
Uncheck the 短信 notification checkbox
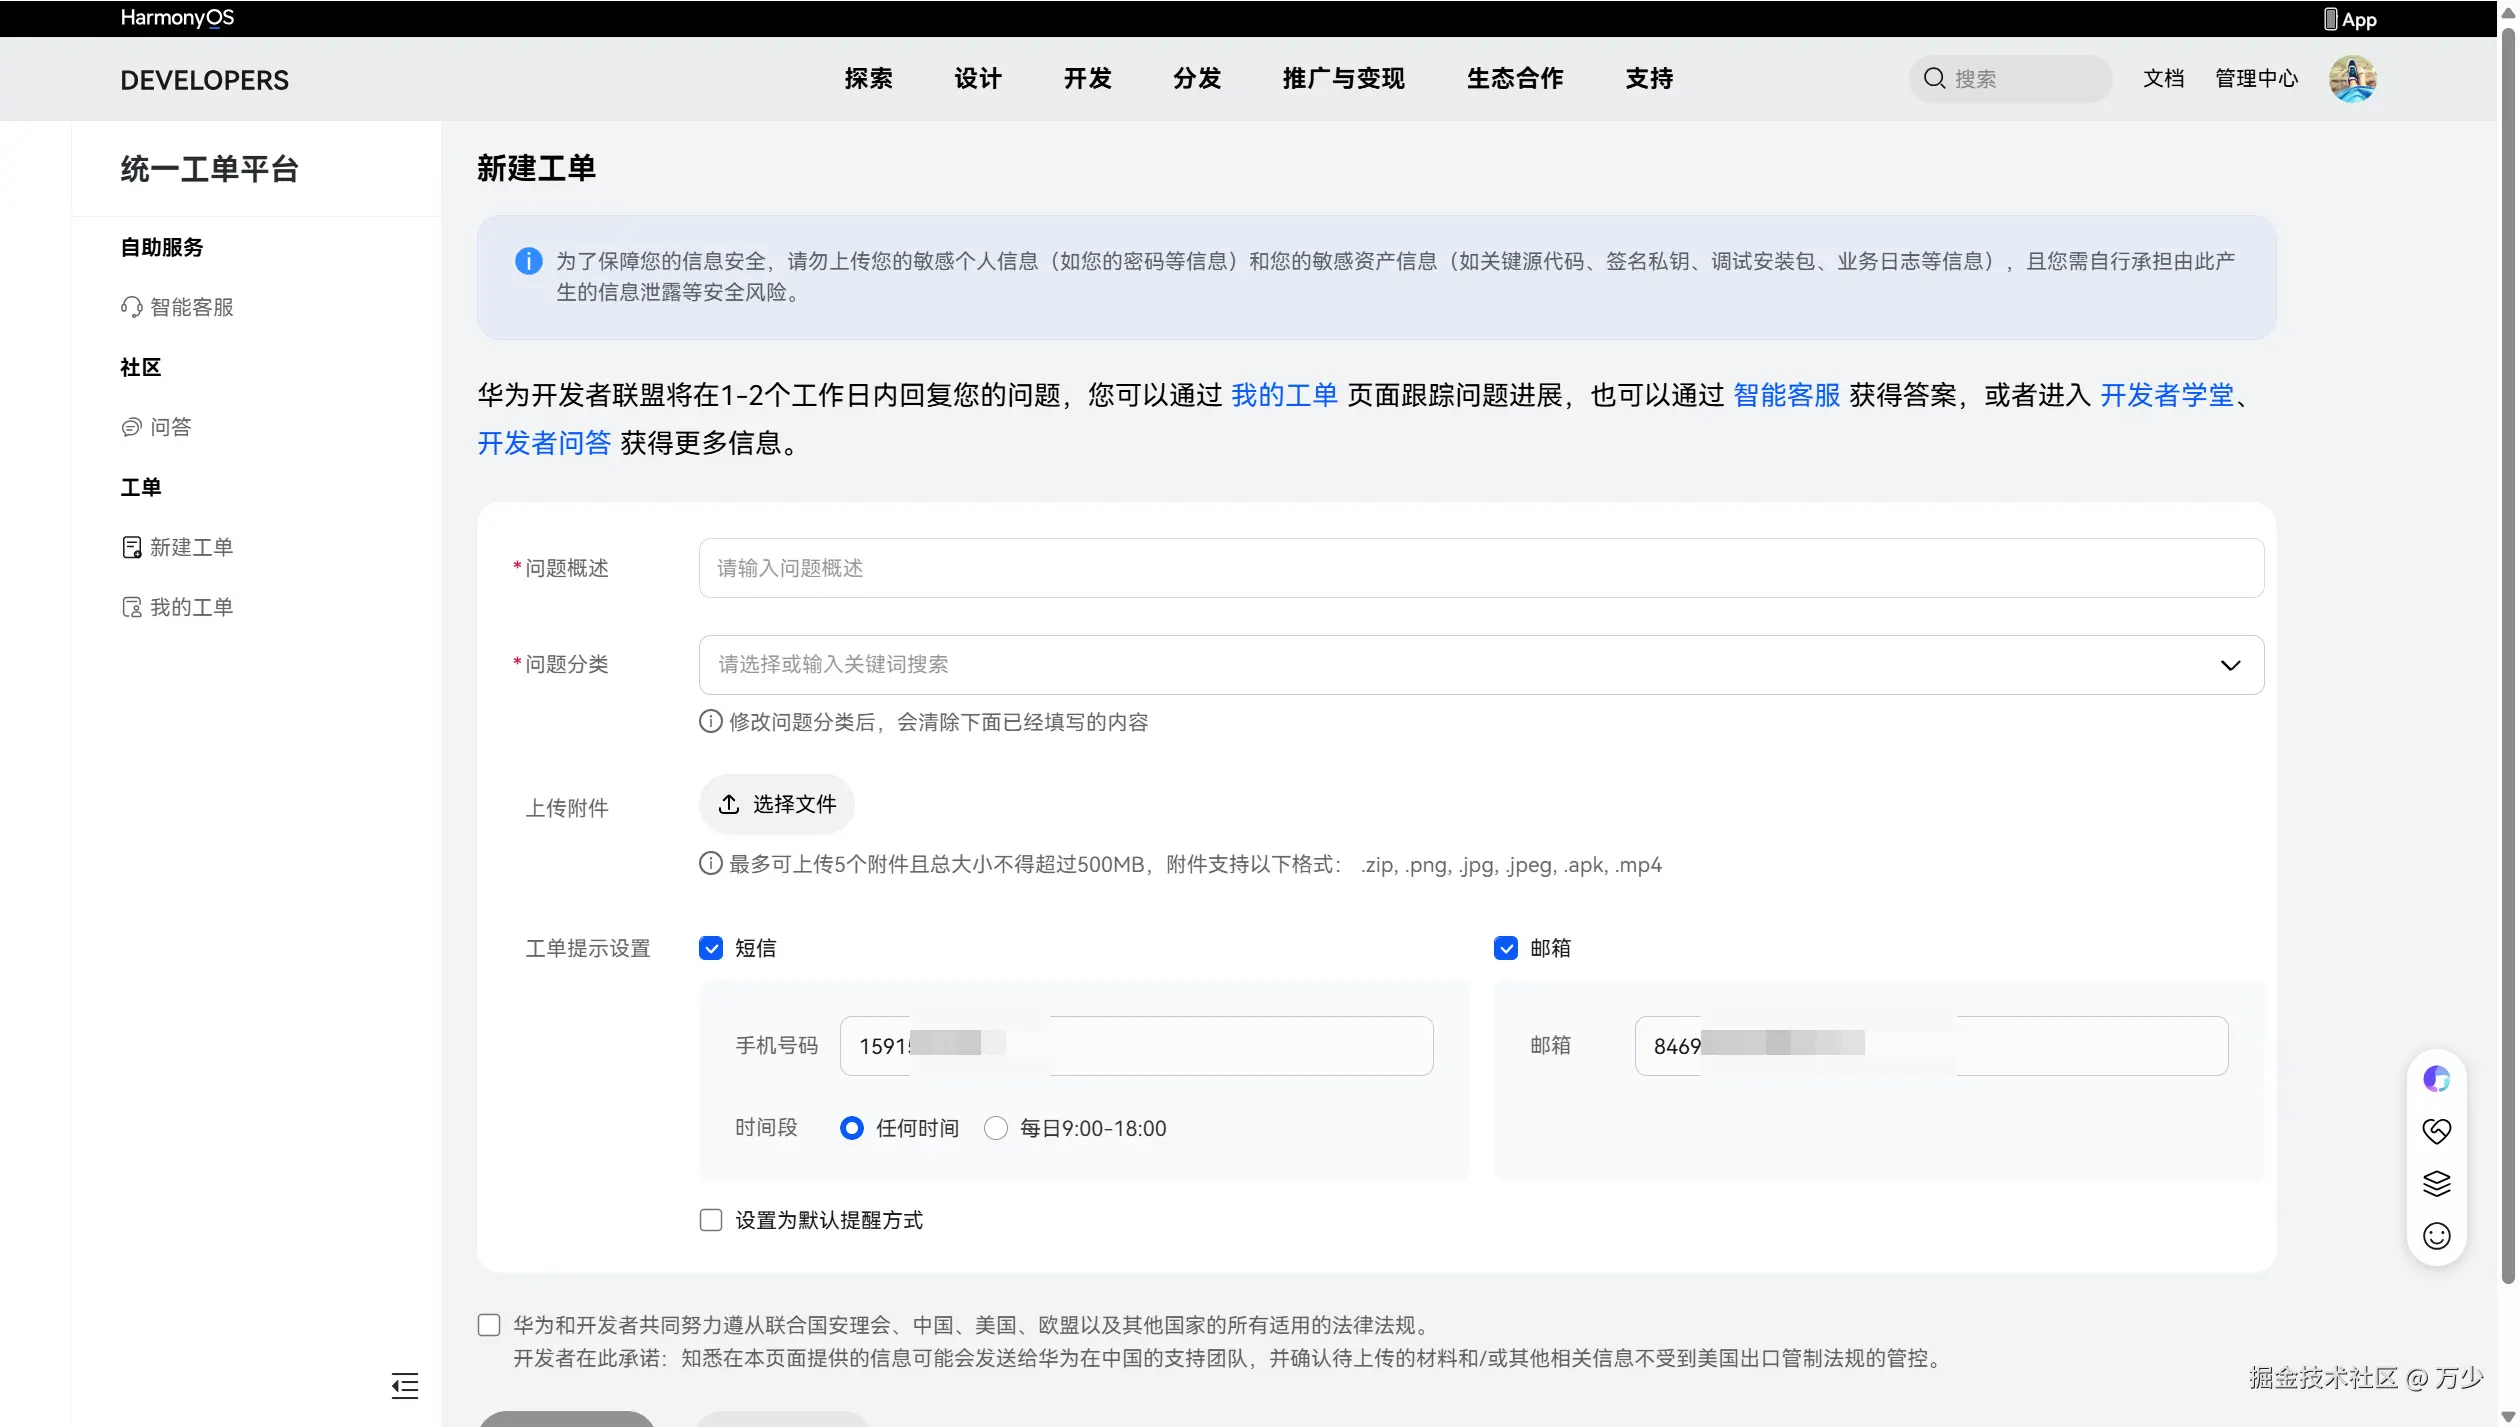tap(711, 948)
